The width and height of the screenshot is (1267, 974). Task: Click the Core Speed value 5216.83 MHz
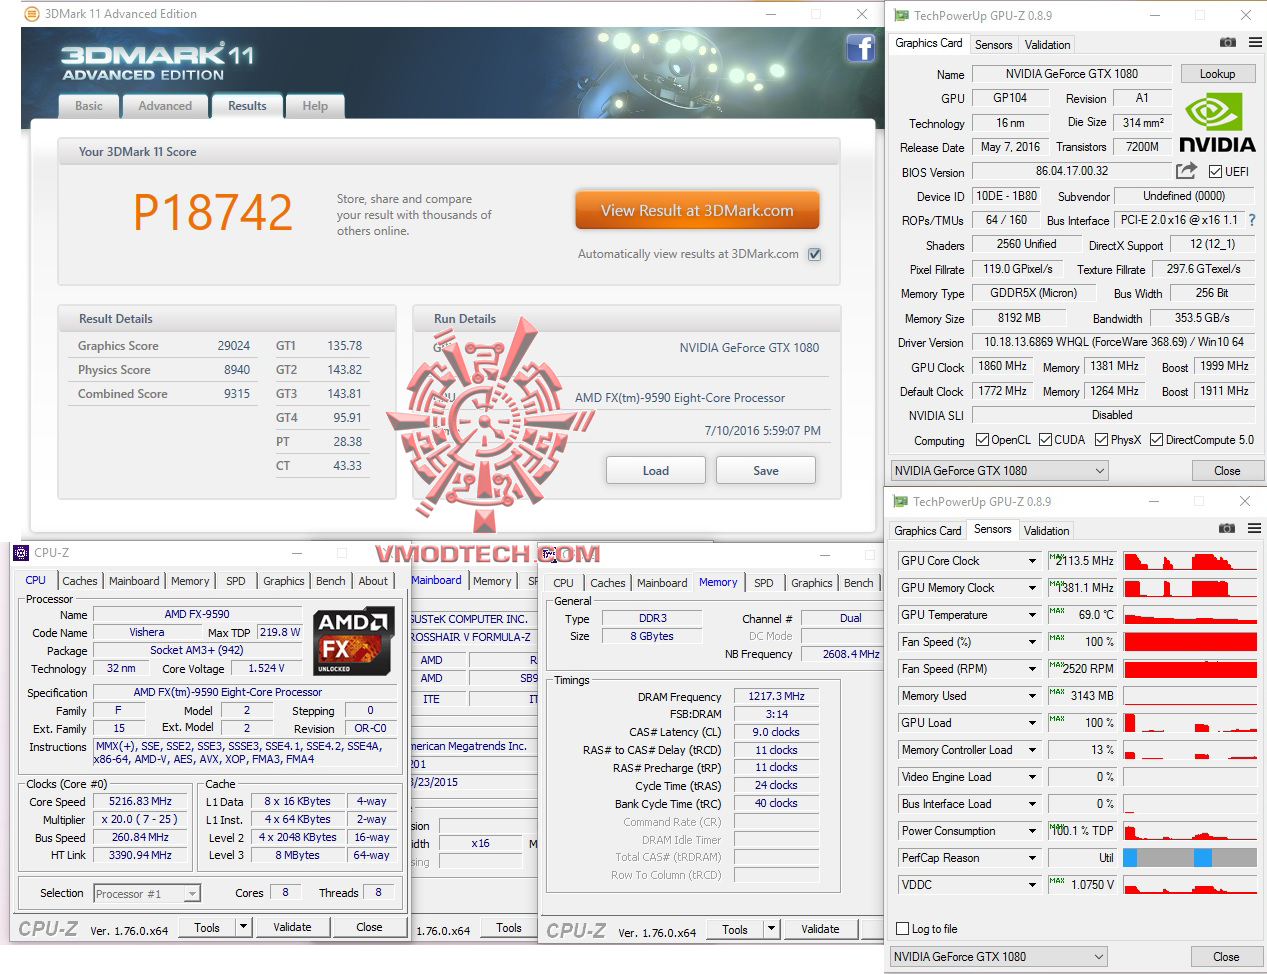click(140, 802)
